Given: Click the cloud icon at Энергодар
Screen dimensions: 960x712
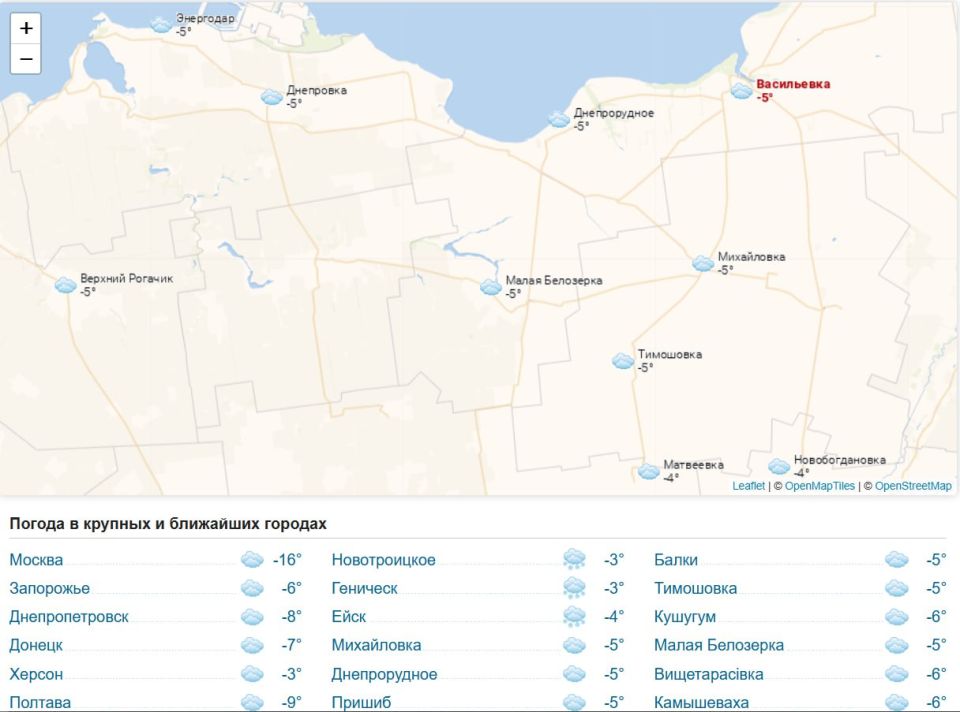Looking at the screenshot, I should pos(161,25).
